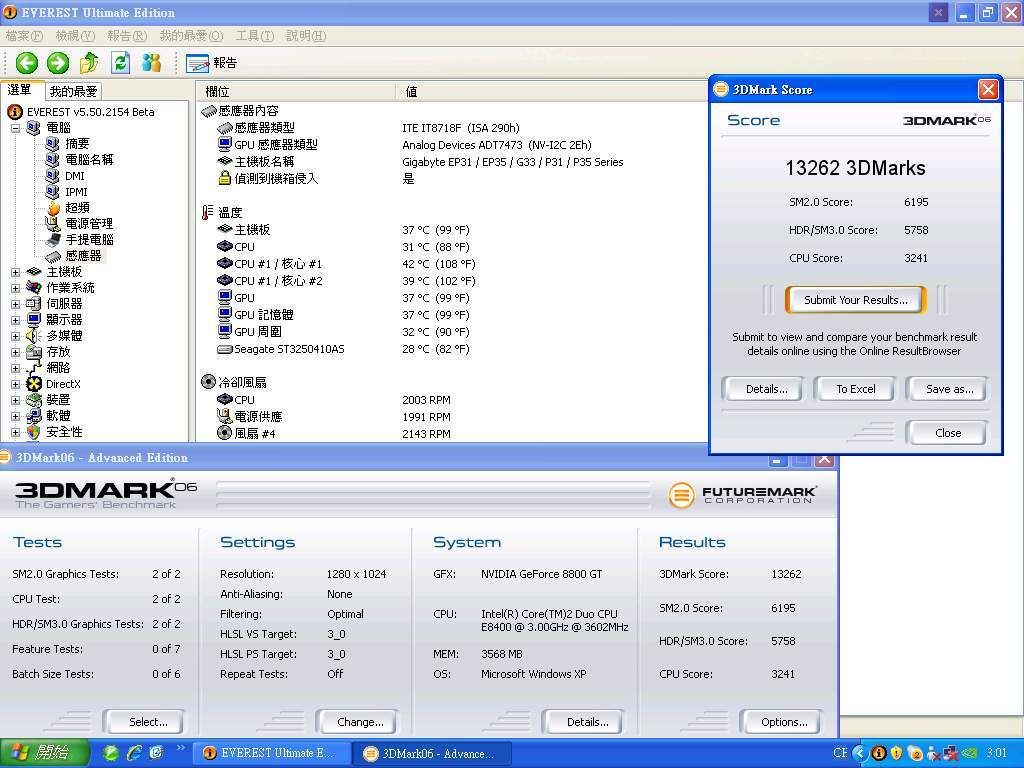The height and width of the screenshot is (768, 1024).
Task: Switch to the 我的最愛 tab in side panel
Action: pos(73,91)
